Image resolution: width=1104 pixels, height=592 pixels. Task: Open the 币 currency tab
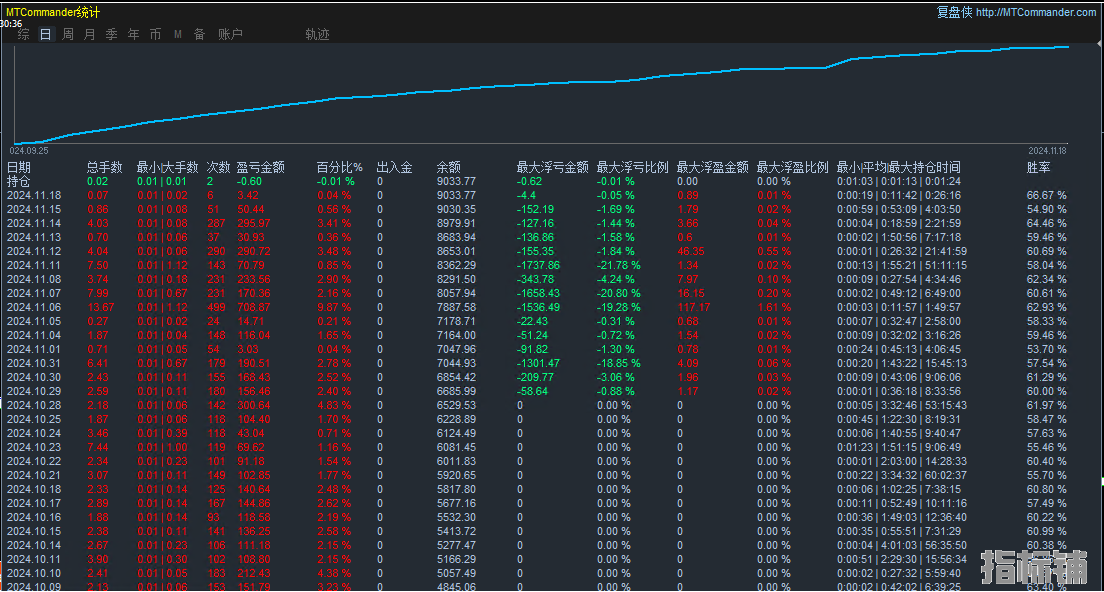pyautogui.click(x=156, y=34)
